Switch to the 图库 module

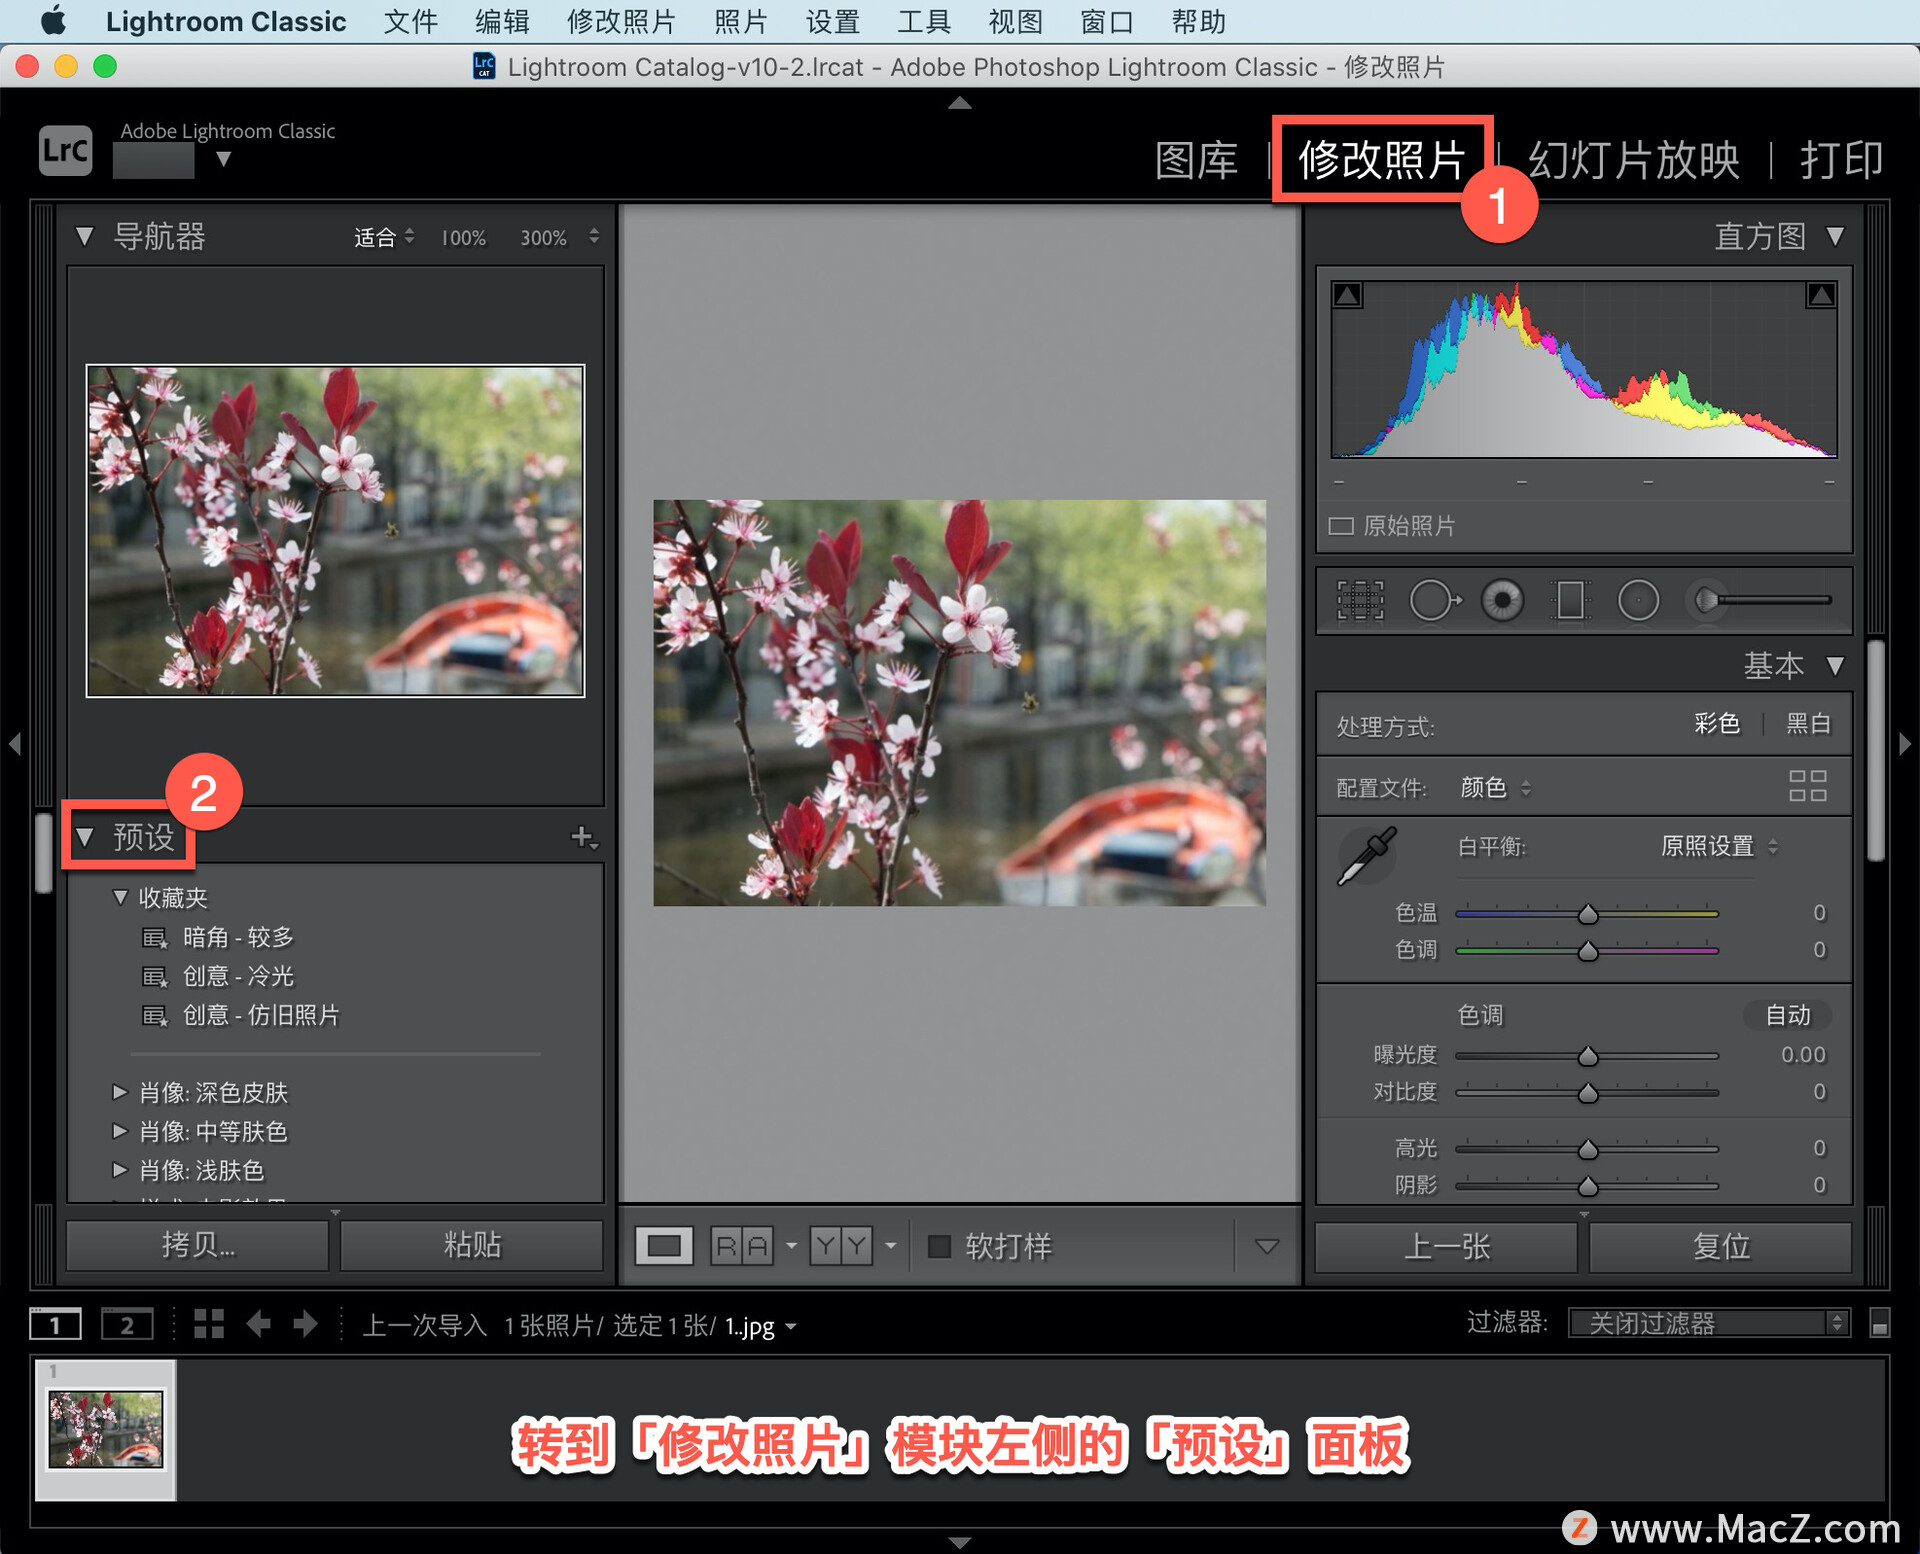click(x=1196, y=160)
